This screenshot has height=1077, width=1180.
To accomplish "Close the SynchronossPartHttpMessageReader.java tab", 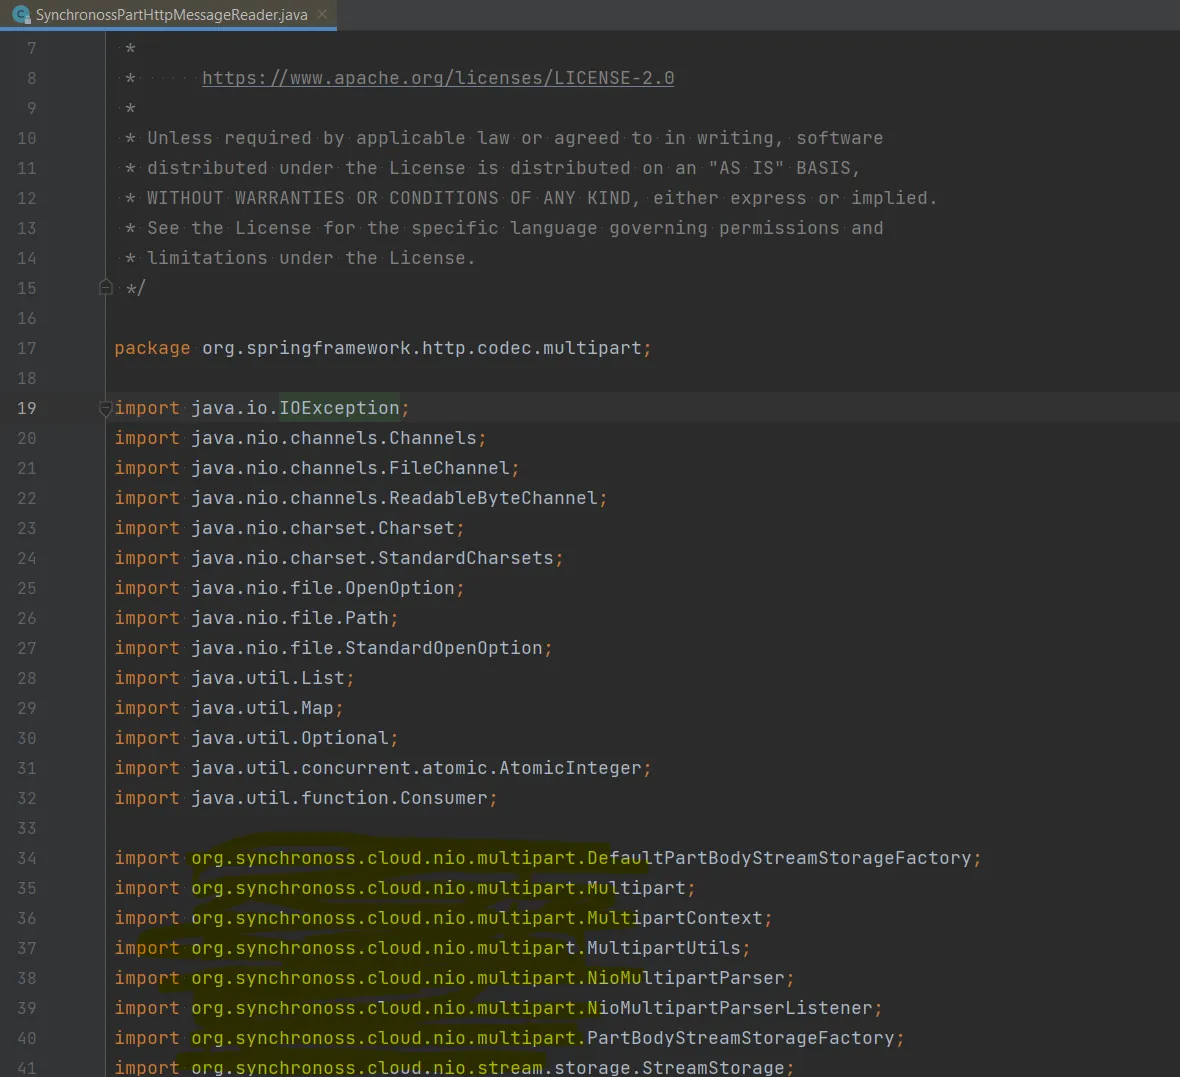I will point(322,14).
